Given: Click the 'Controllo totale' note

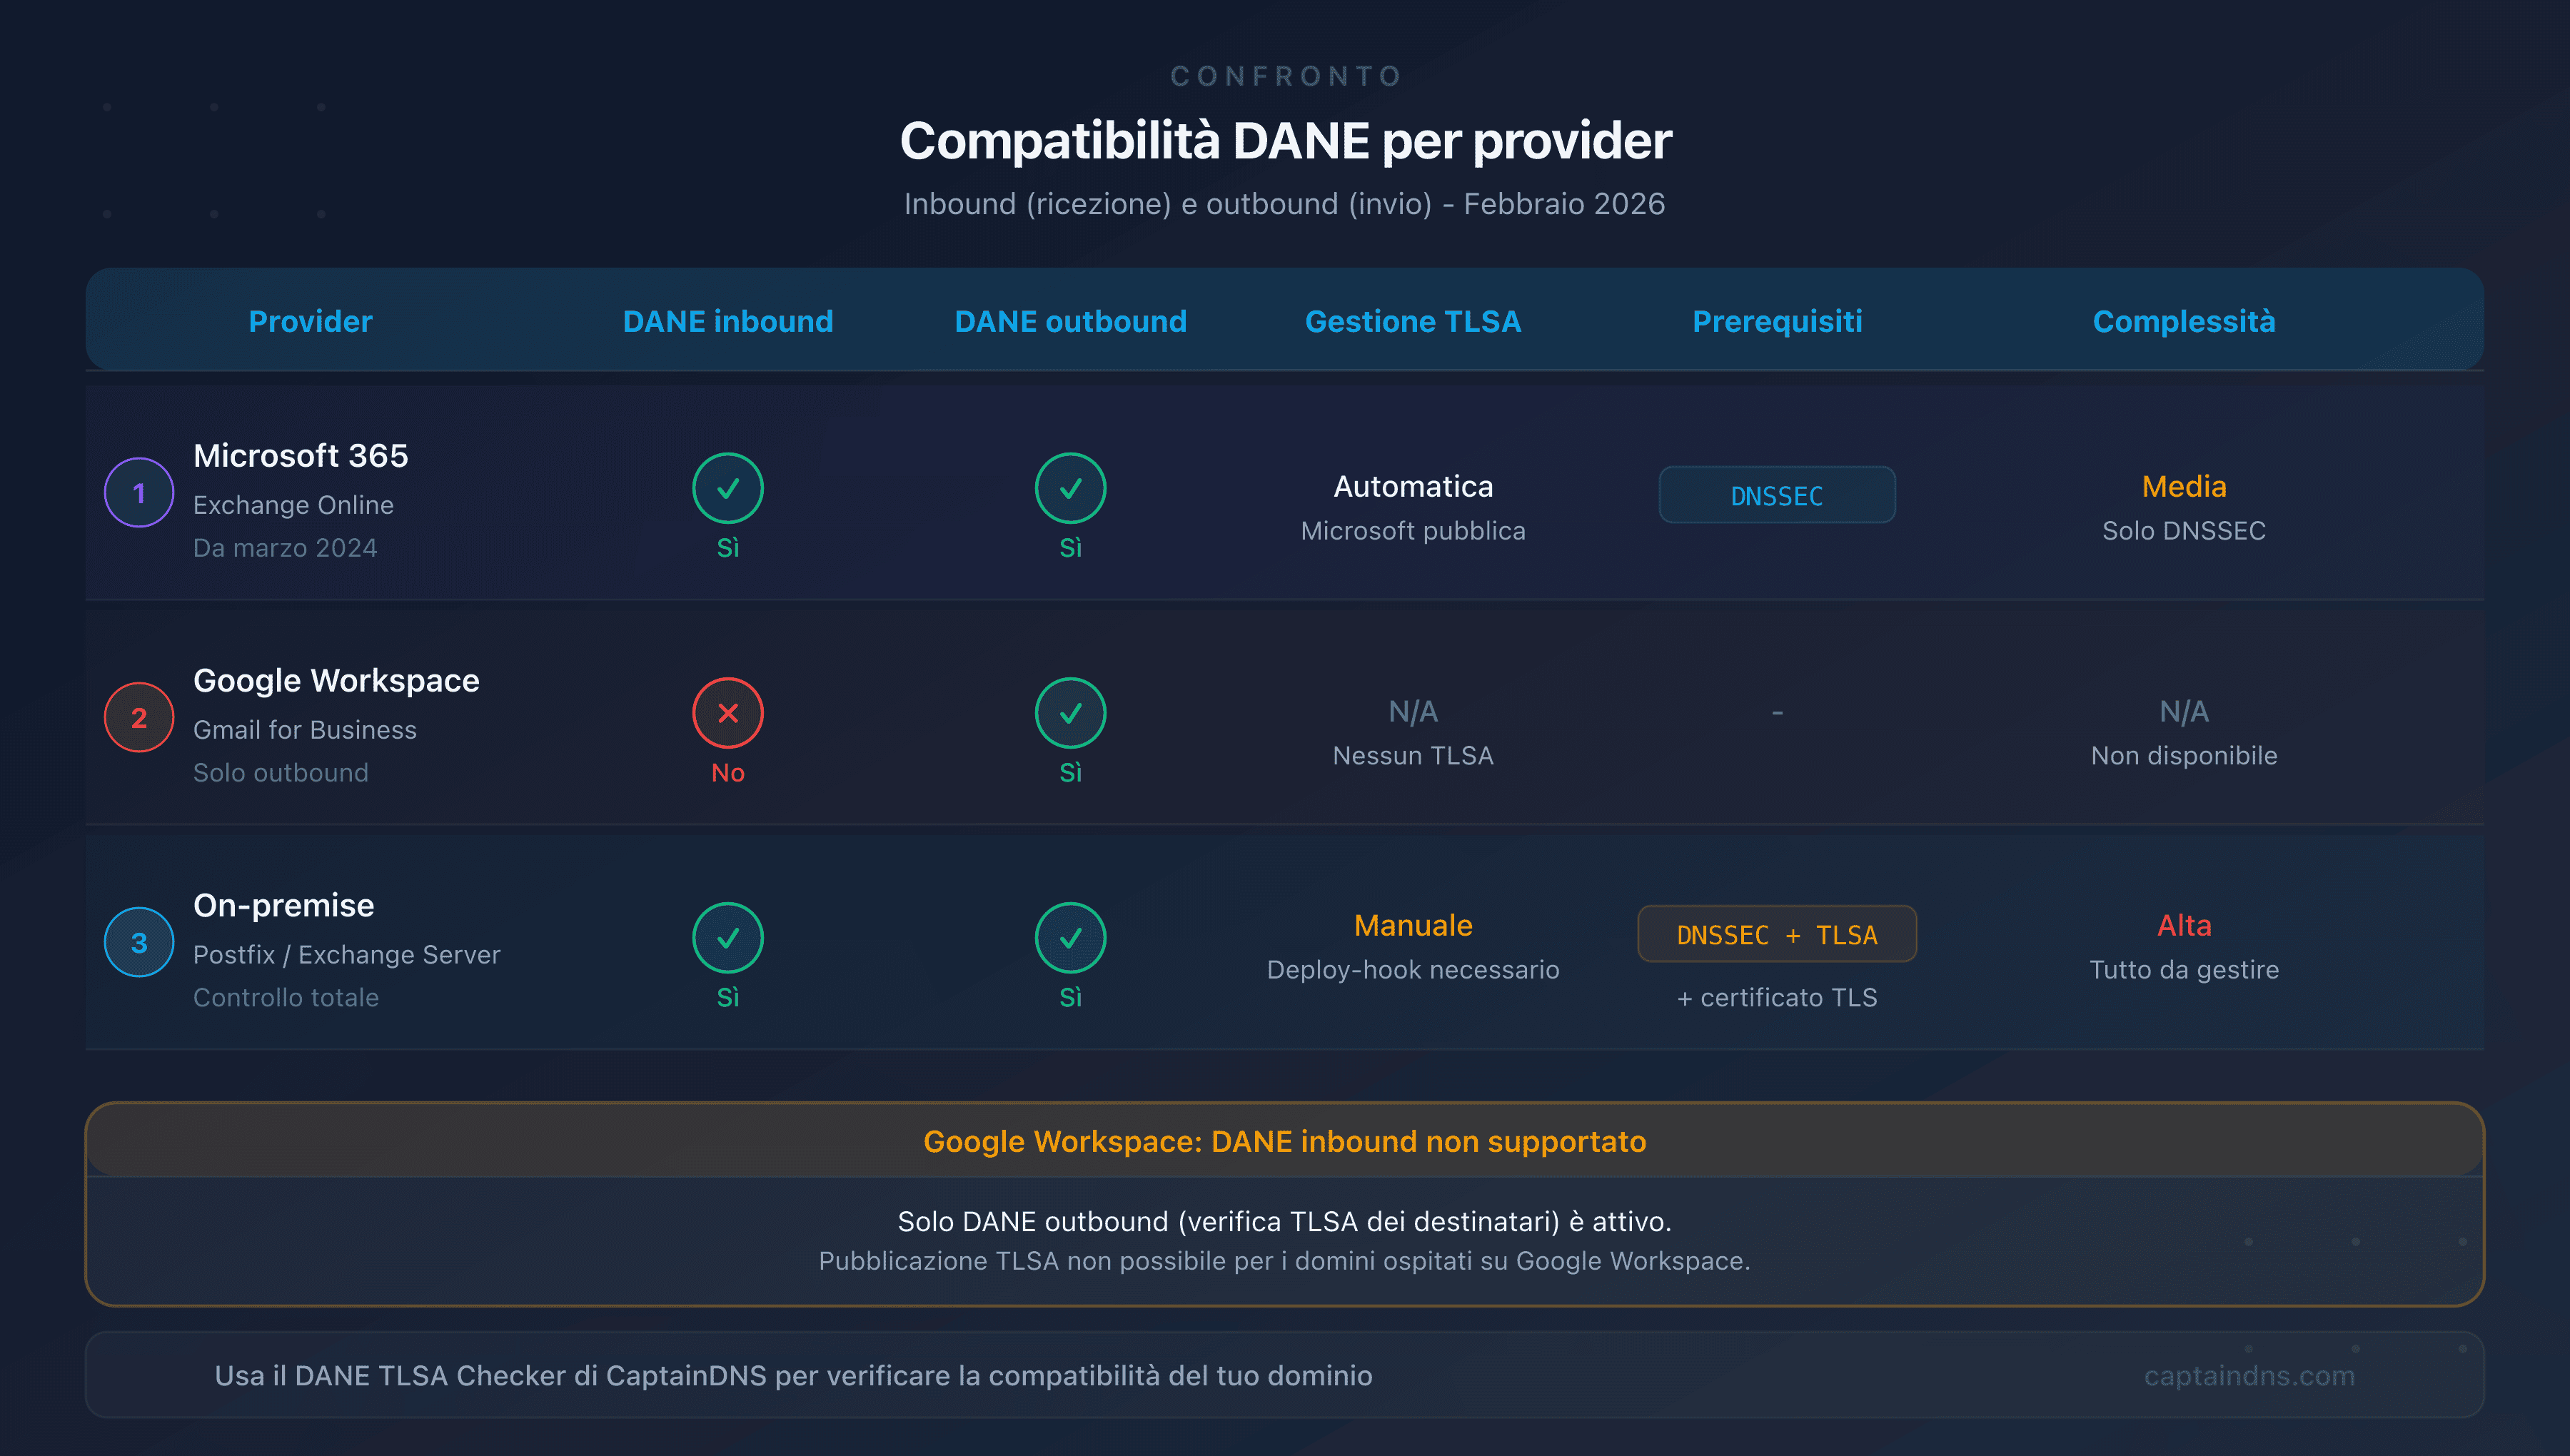Looking at the screenshot, I should tap(286, 998).
